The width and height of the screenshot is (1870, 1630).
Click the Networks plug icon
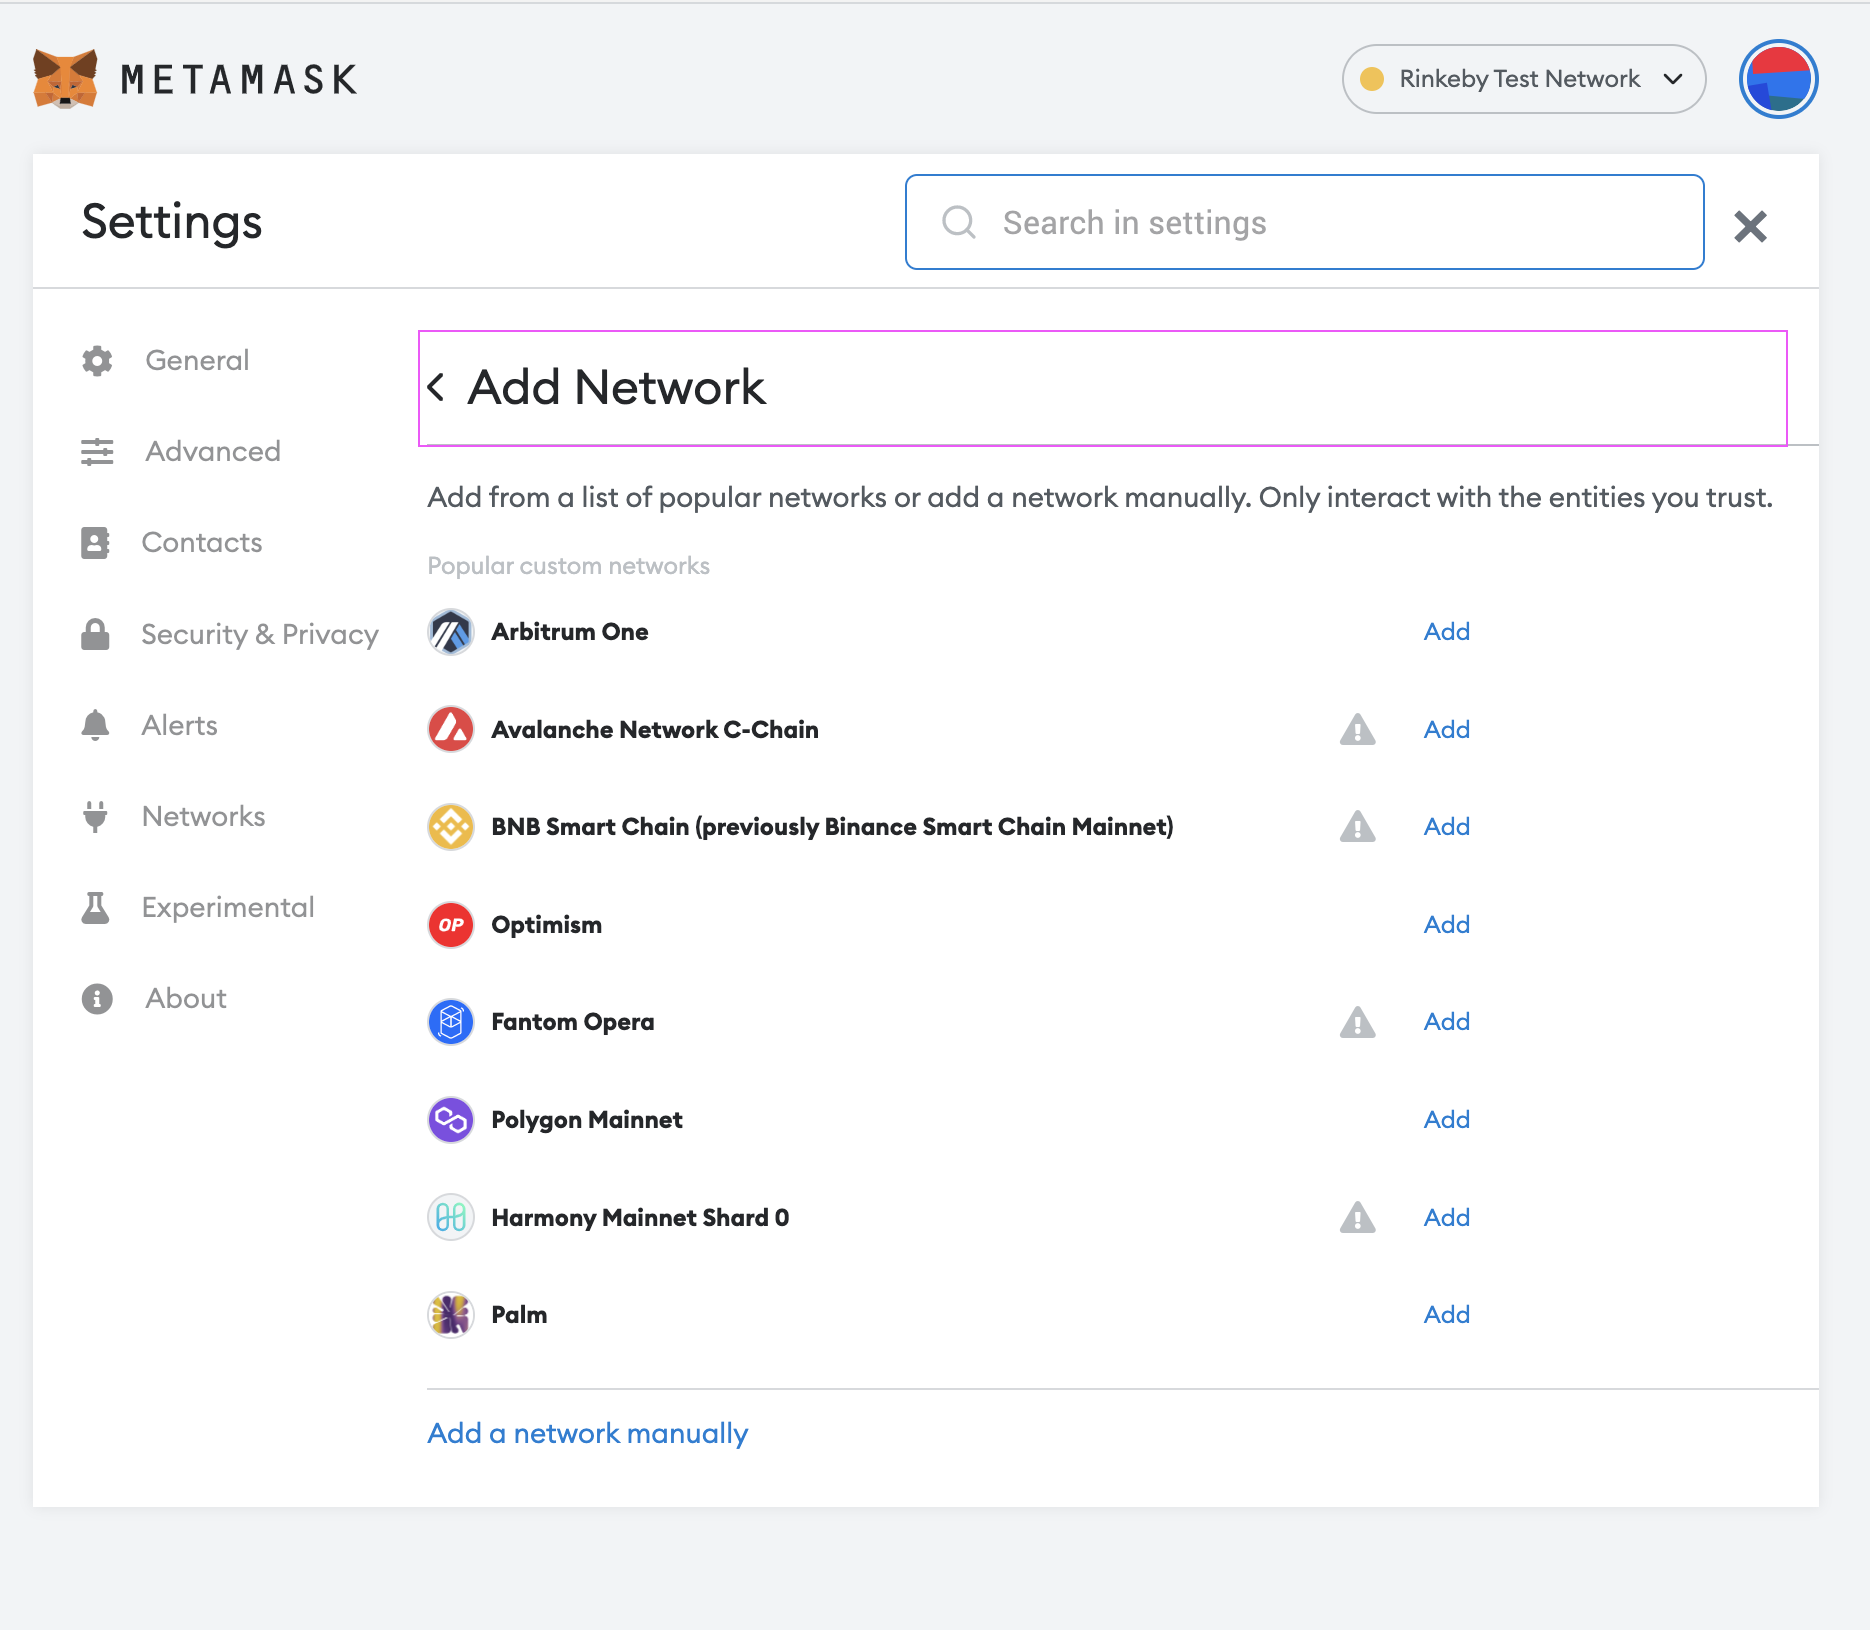click(x=95, y=816)
